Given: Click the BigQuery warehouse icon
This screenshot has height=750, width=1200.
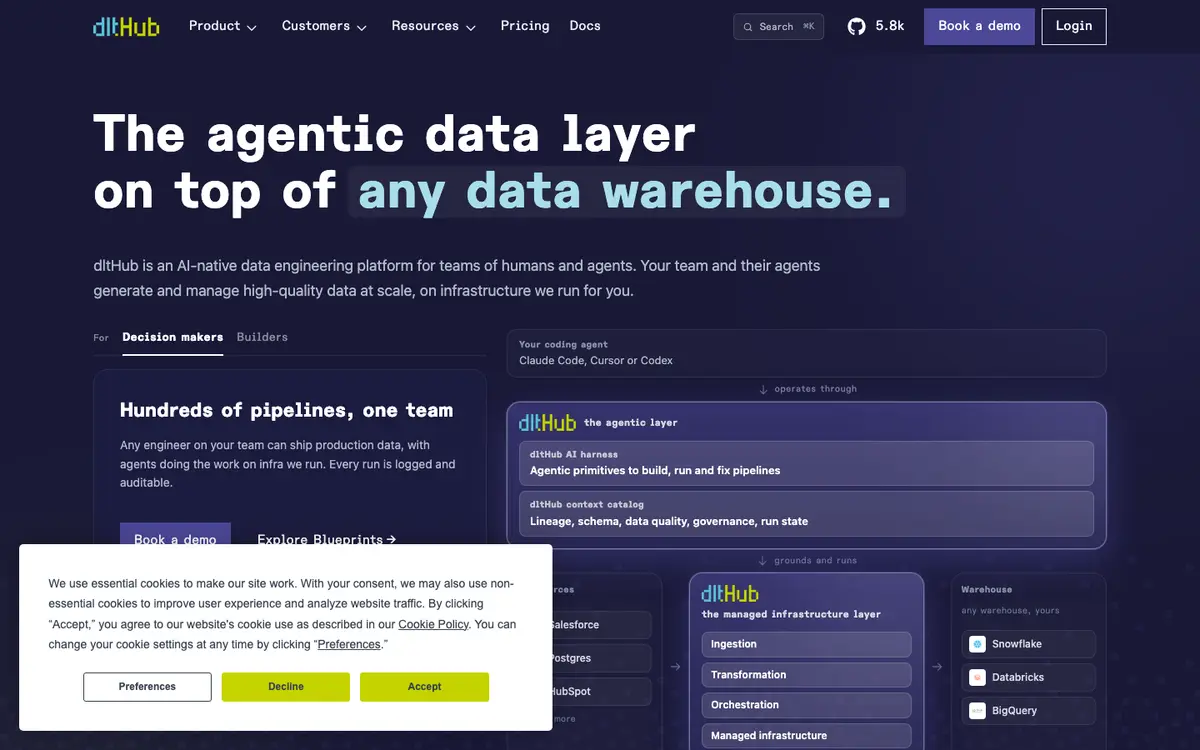Looking at the screenshot, I should [x=978, y=711].
